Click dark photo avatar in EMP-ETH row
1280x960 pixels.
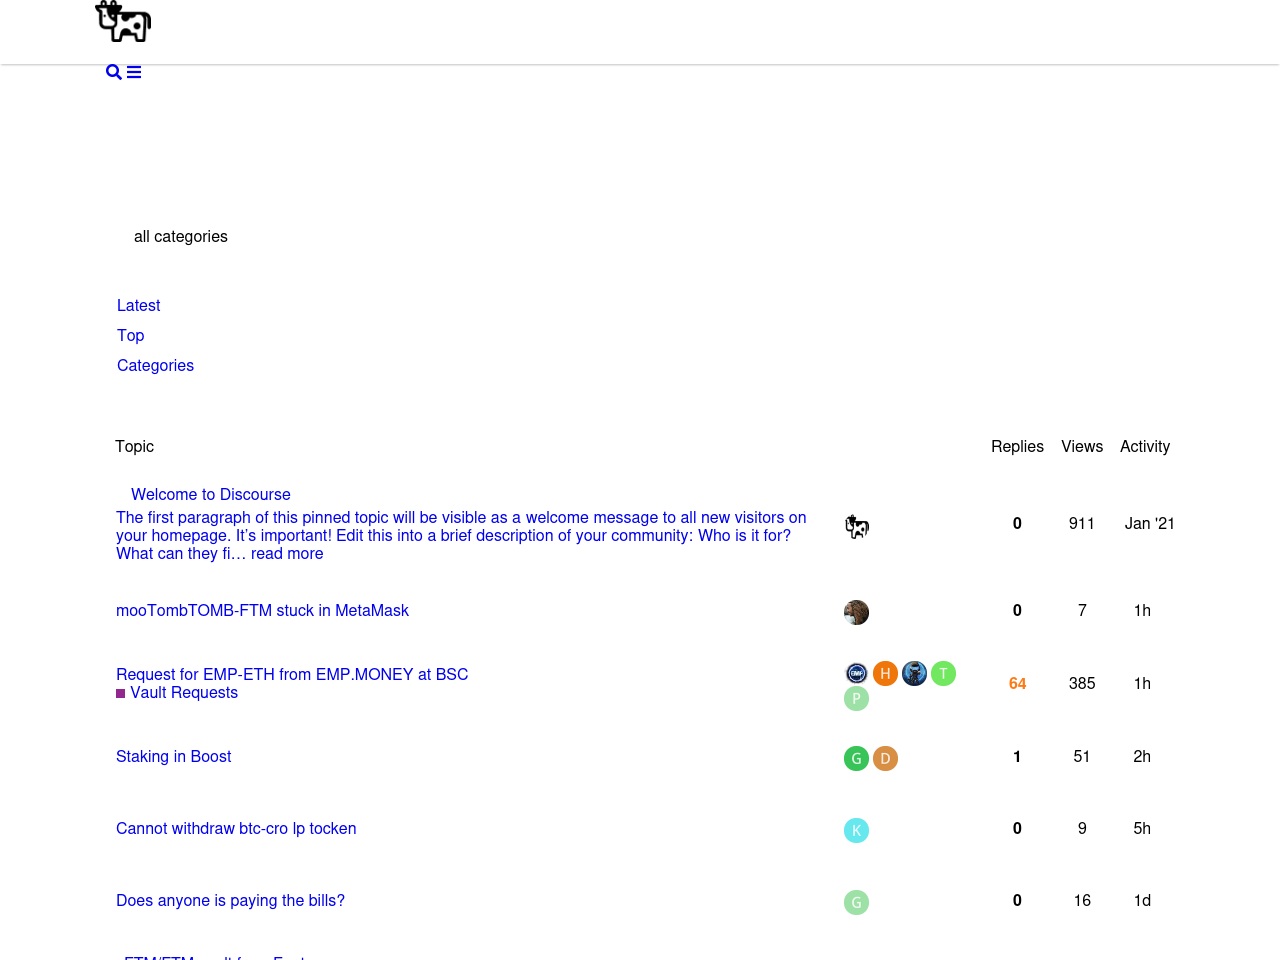914,673
